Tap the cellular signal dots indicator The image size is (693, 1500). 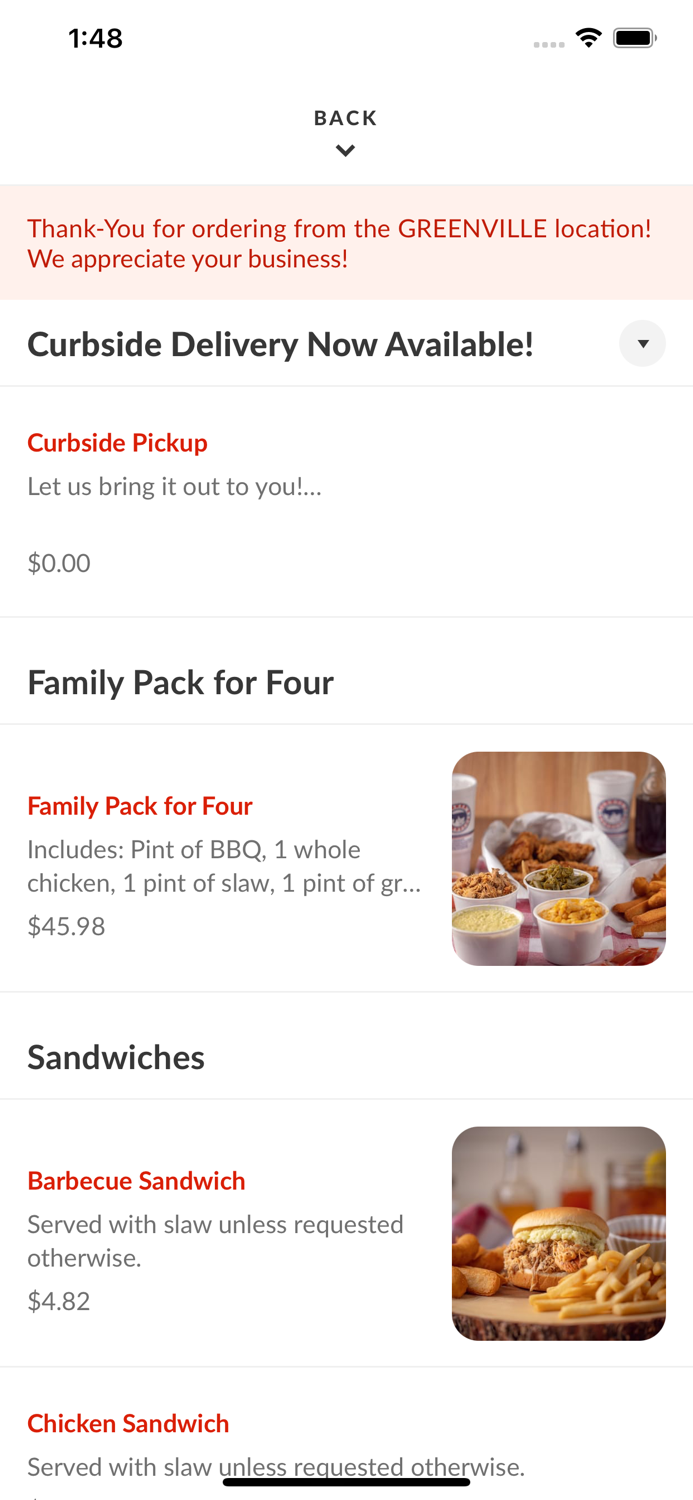549,42
